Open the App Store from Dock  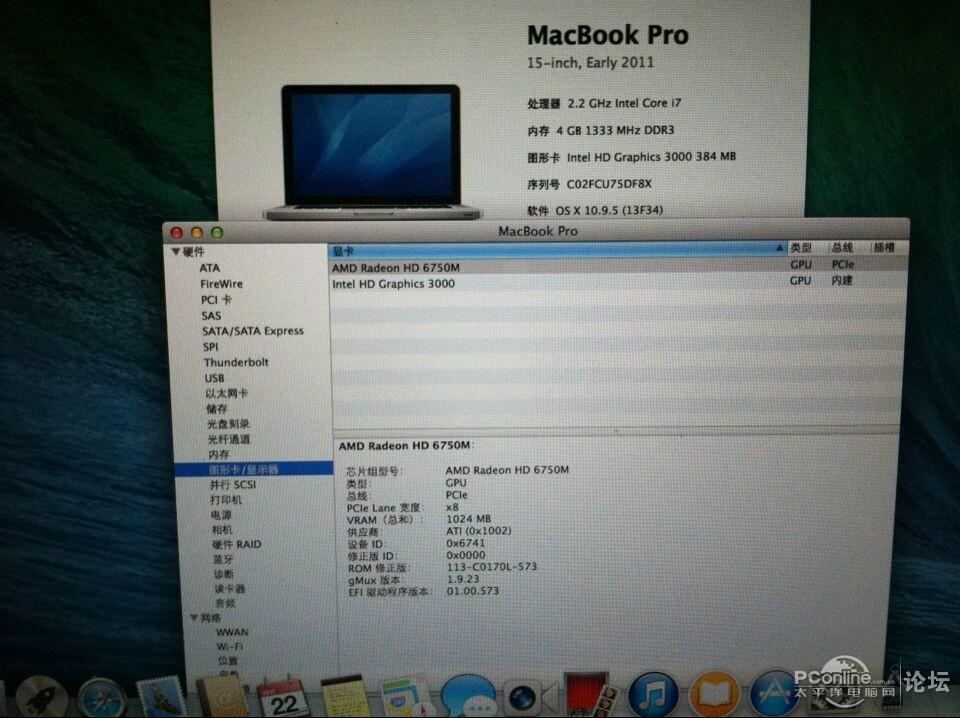(774, 695)
